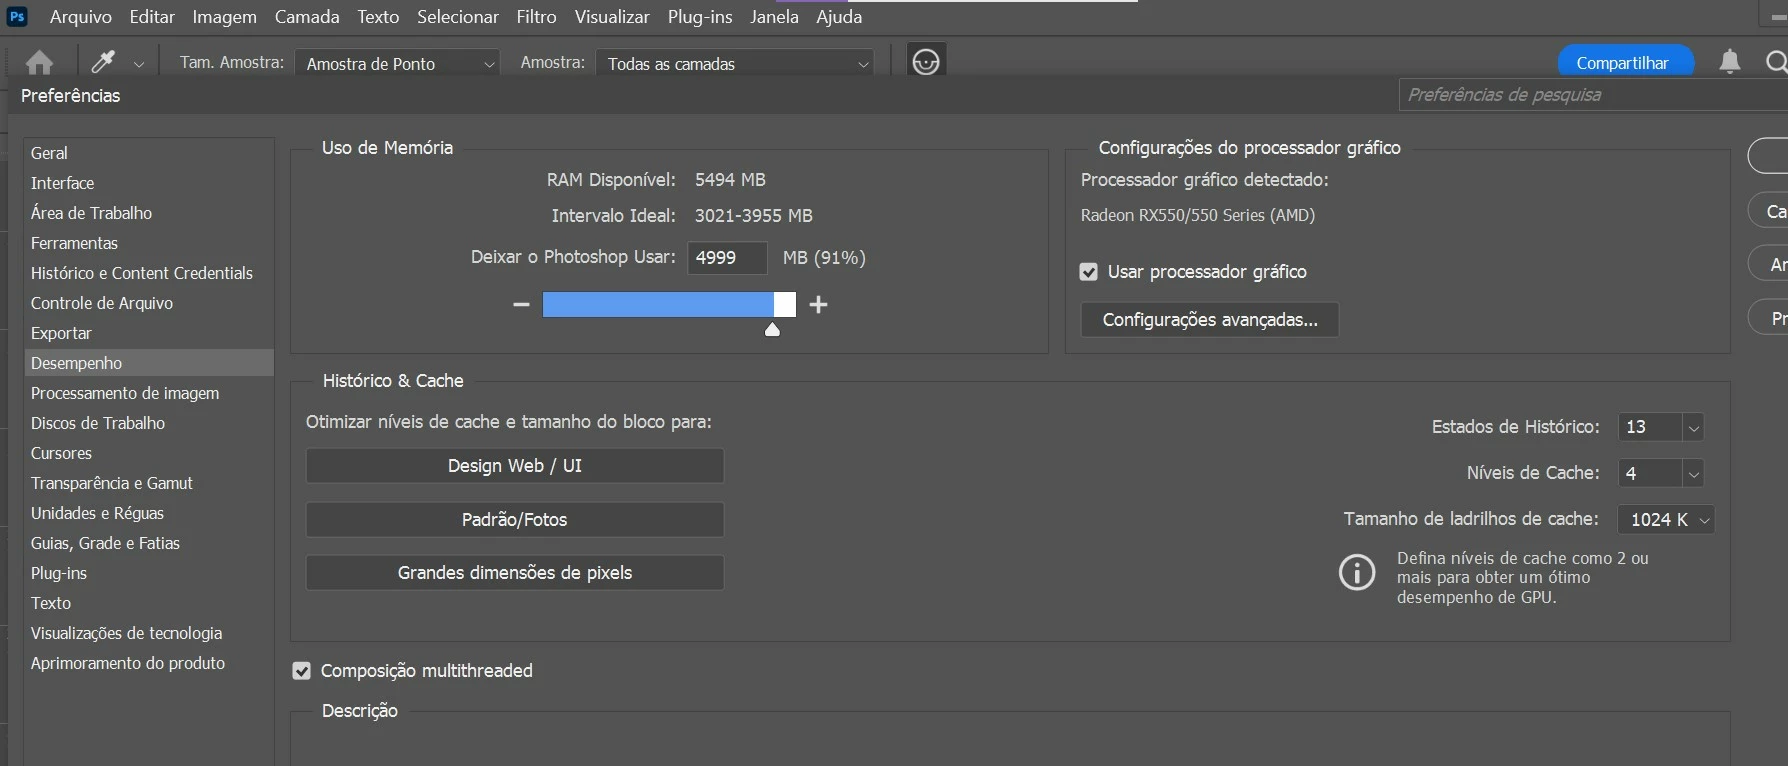Click the Deixar o Photoshop Usar field
Screen dimensions: 1788x766
(727, 258)
